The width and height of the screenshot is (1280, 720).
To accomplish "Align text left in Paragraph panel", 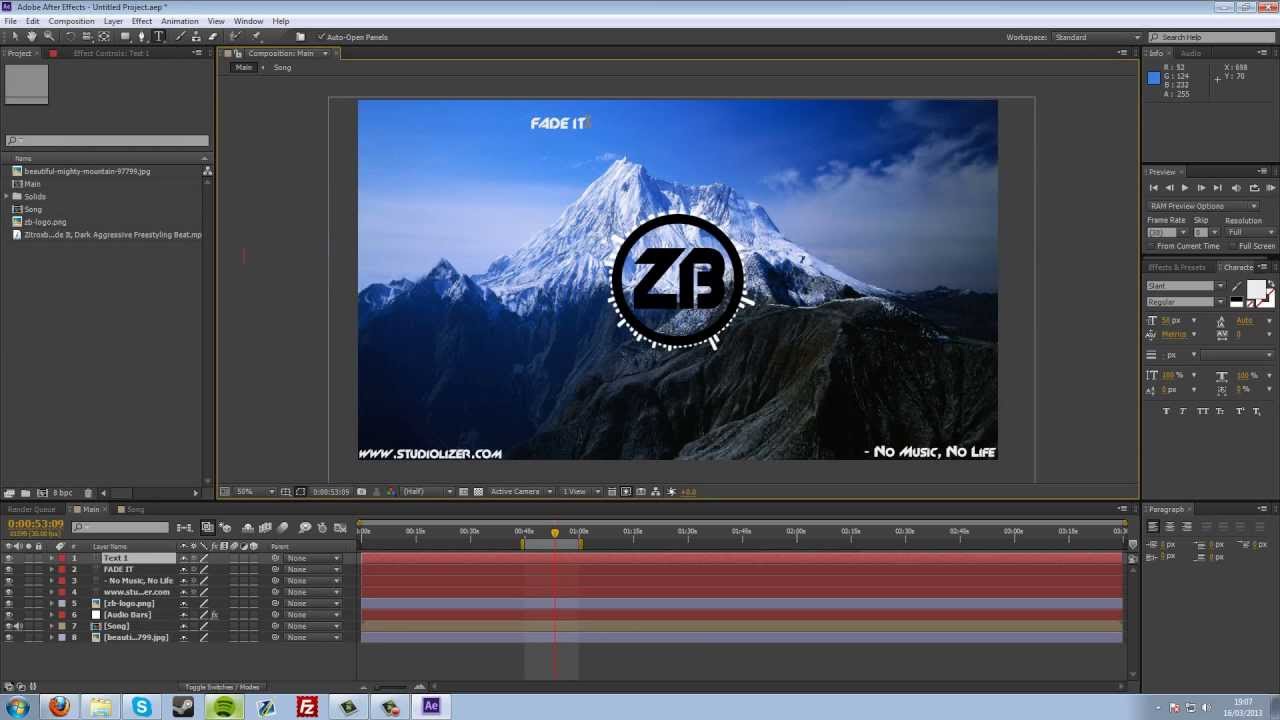I will point(1153,526).
